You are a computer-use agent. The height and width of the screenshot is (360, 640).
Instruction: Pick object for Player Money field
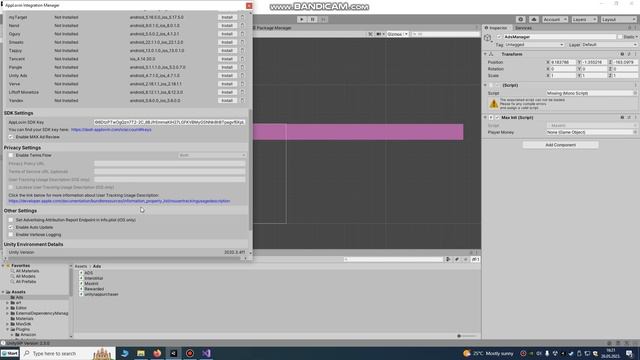635,132
